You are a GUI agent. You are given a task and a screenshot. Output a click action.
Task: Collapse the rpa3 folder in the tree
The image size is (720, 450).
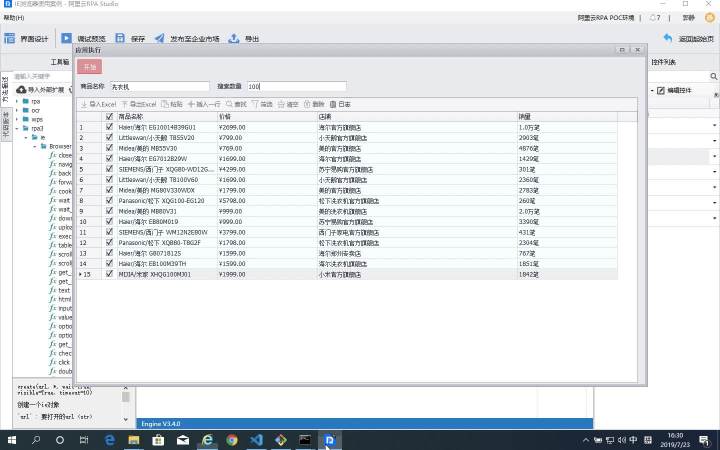tap(17, 128)
